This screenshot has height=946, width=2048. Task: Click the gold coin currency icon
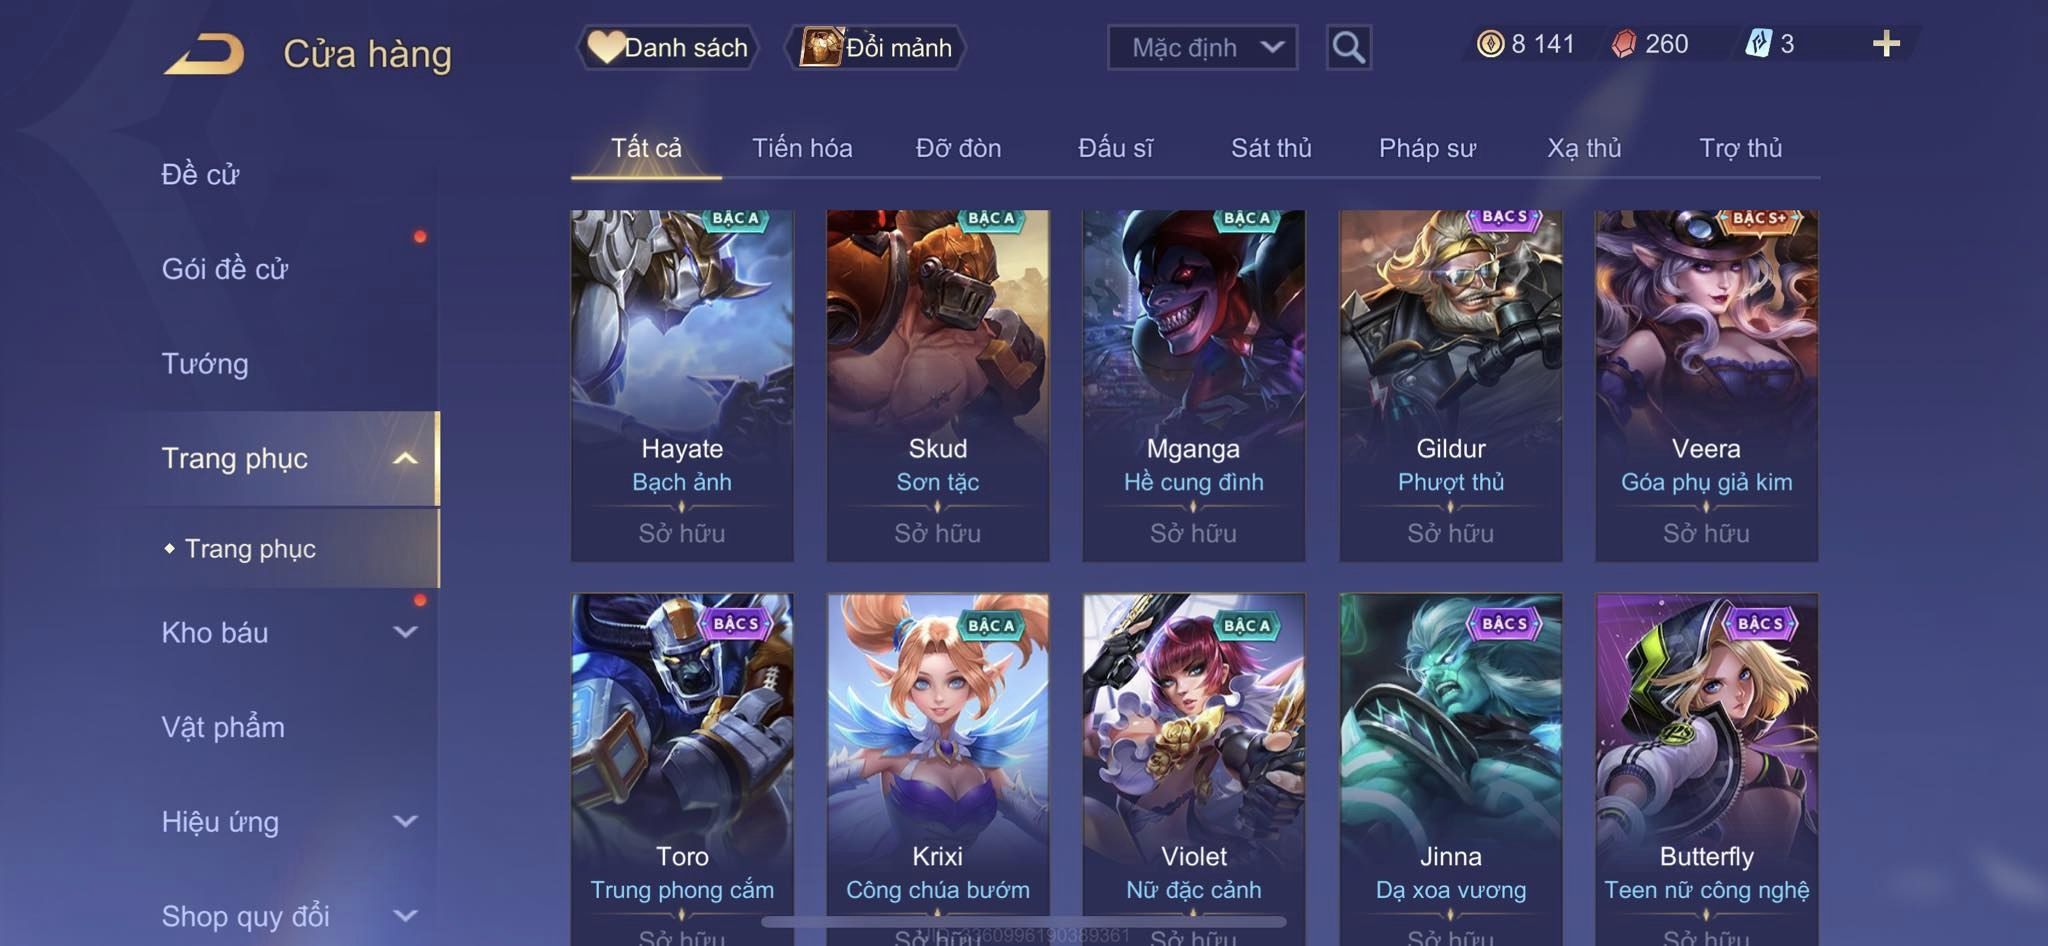1490,44
